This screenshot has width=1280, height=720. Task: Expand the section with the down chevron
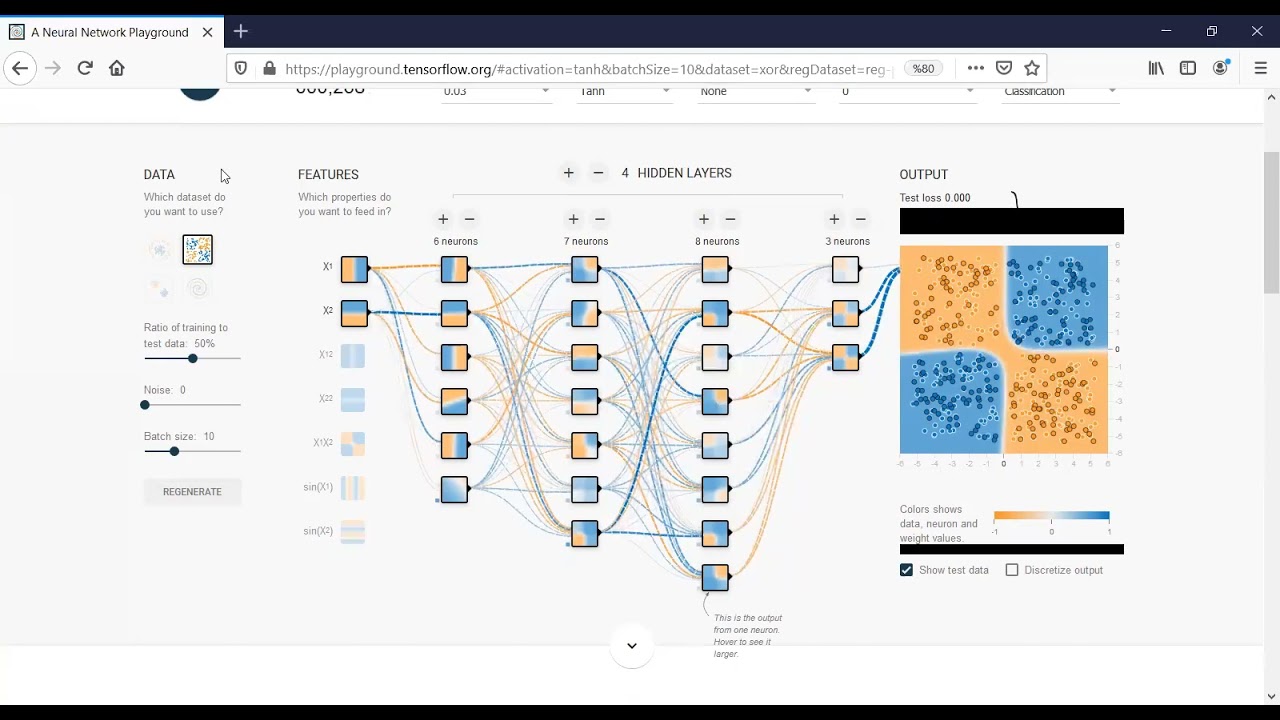[x=632, y=645]
